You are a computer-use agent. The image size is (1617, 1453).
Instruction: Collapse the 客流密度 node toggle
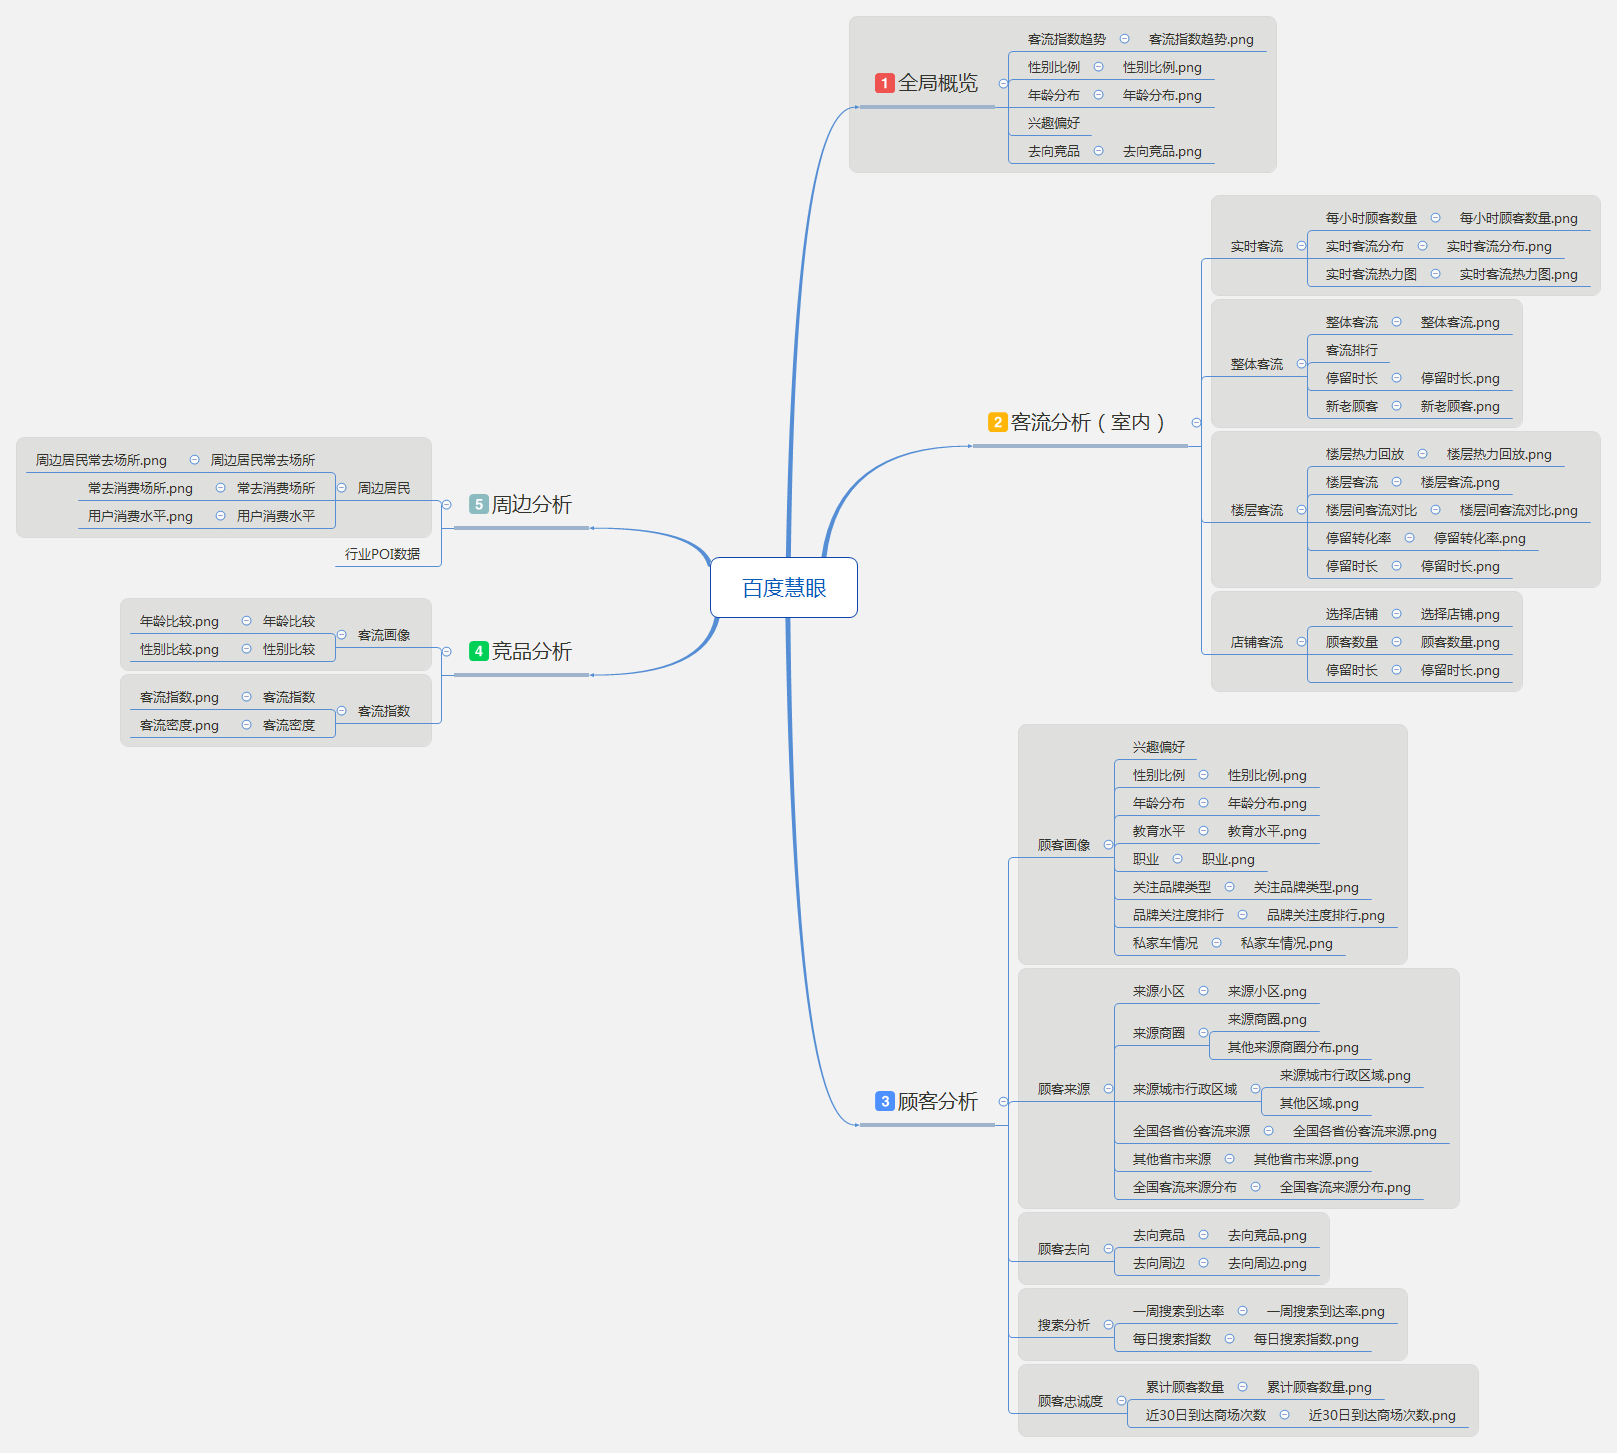246,725
